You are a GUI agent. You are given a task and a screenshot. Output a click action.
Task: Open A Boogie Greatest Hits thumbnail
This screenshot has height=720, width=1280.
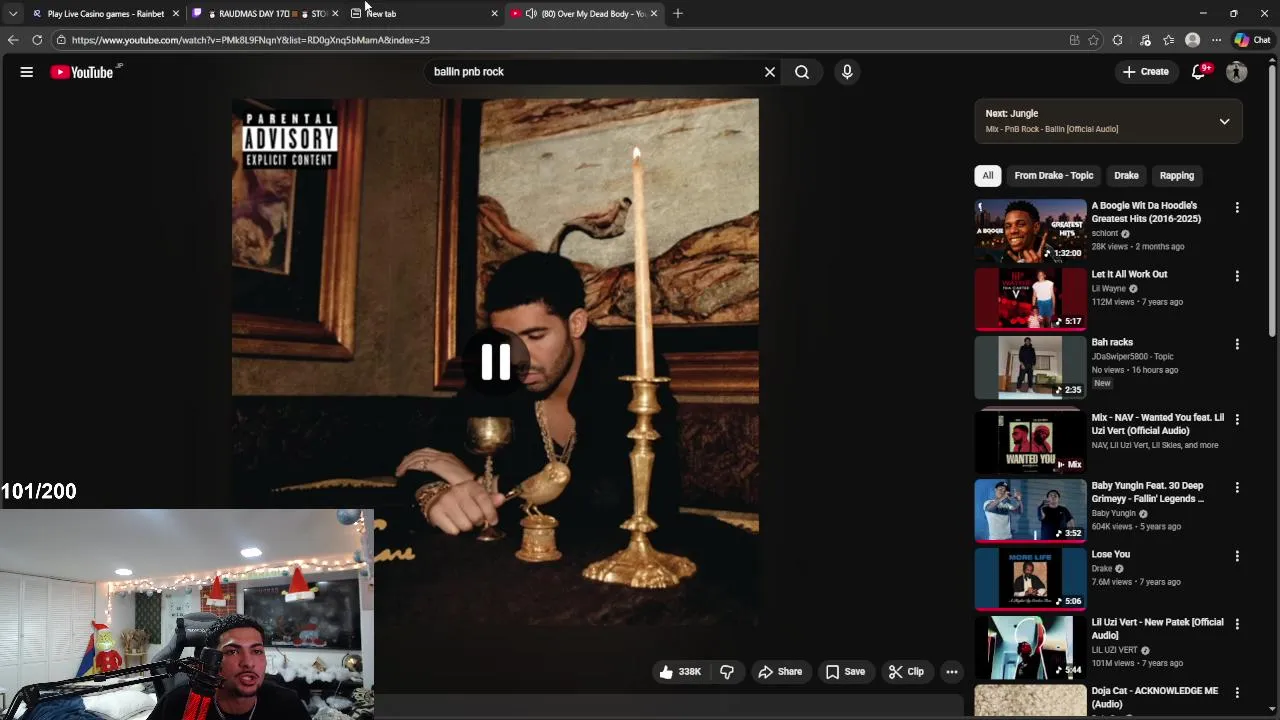(x=1030, y=230)
